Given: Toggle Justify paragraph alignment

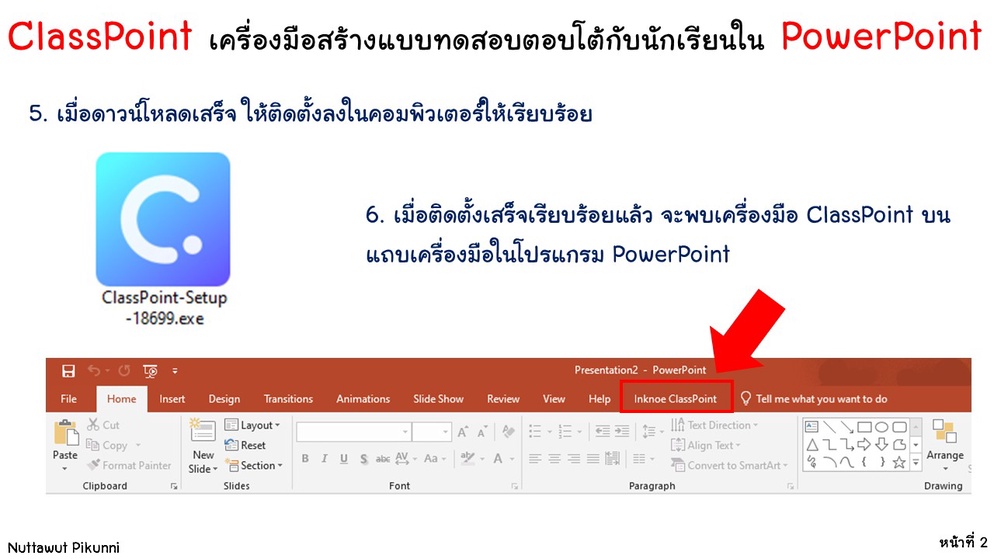Looking at the screenshot, I should [593, 458].
